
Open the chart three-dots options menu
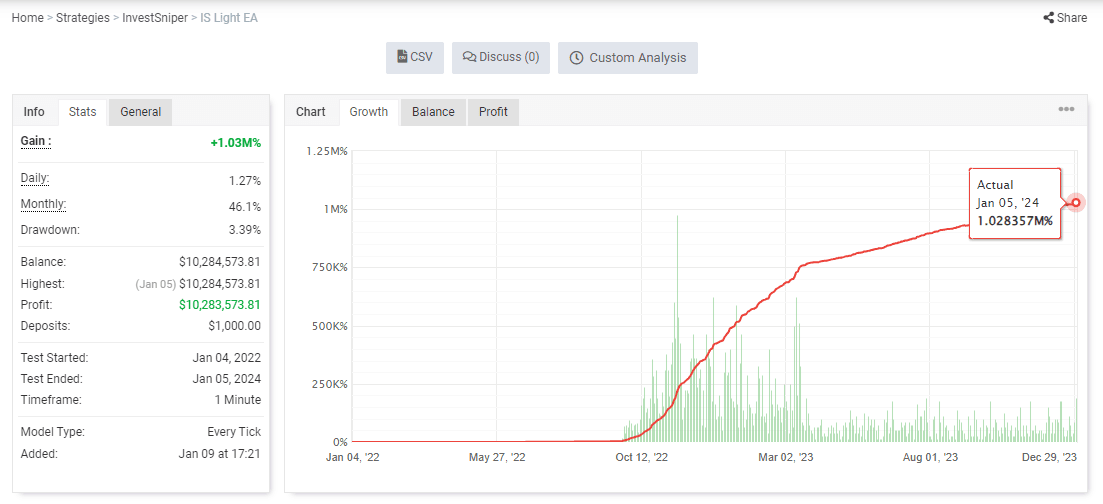click(1066, 109)
